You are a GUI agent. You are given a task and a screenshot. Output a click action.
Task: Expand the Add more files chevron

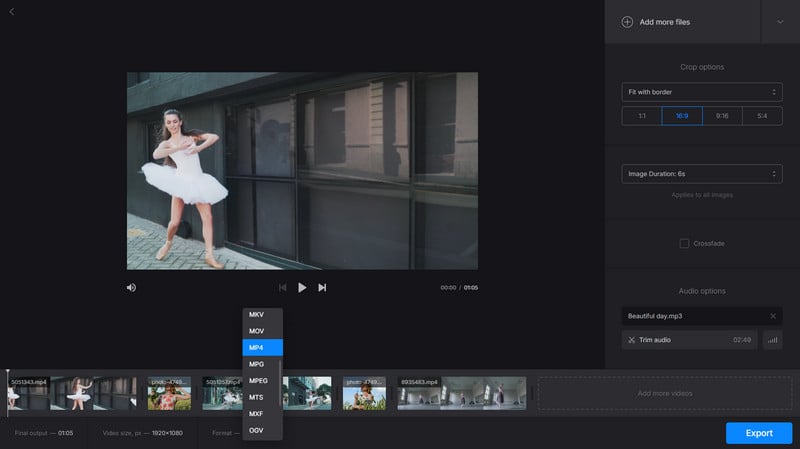click(x=780, y=22)
